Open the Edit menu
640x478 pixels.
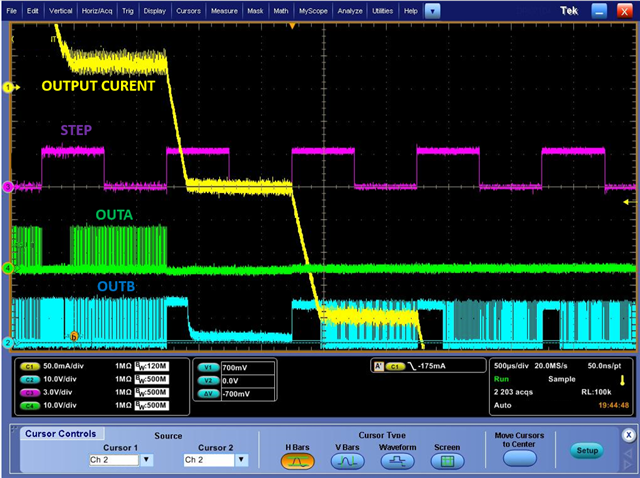[32, 11]
